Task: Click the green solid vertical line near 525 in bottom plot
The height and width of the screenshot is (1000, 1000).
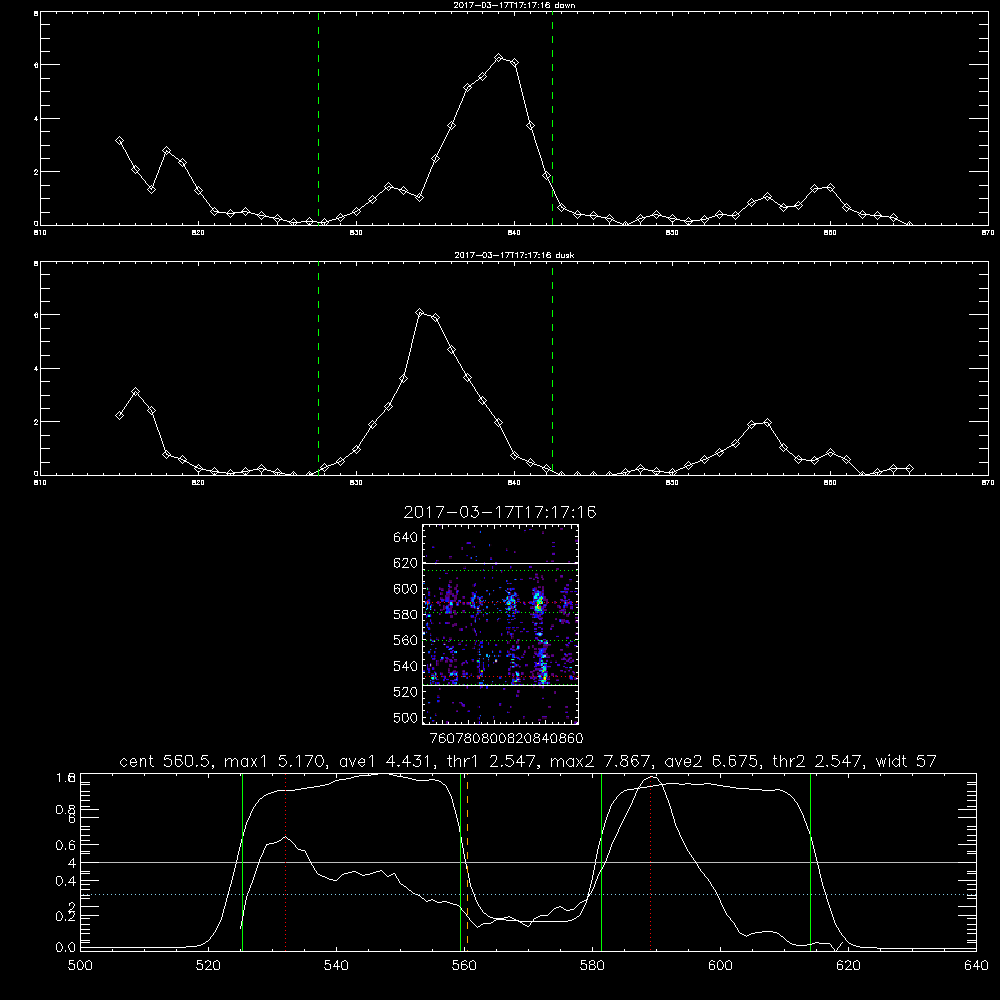Action: coord(242,862)
